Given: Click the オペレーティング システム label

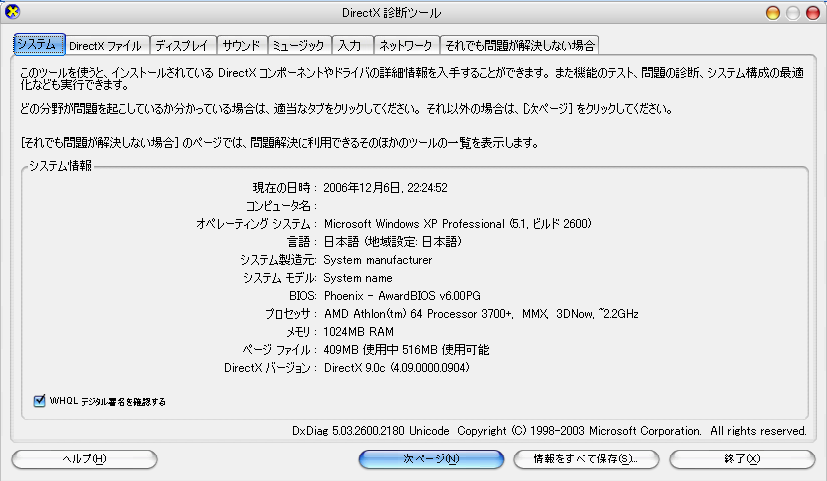Looking at the screenshot, I should coord(257,224).
